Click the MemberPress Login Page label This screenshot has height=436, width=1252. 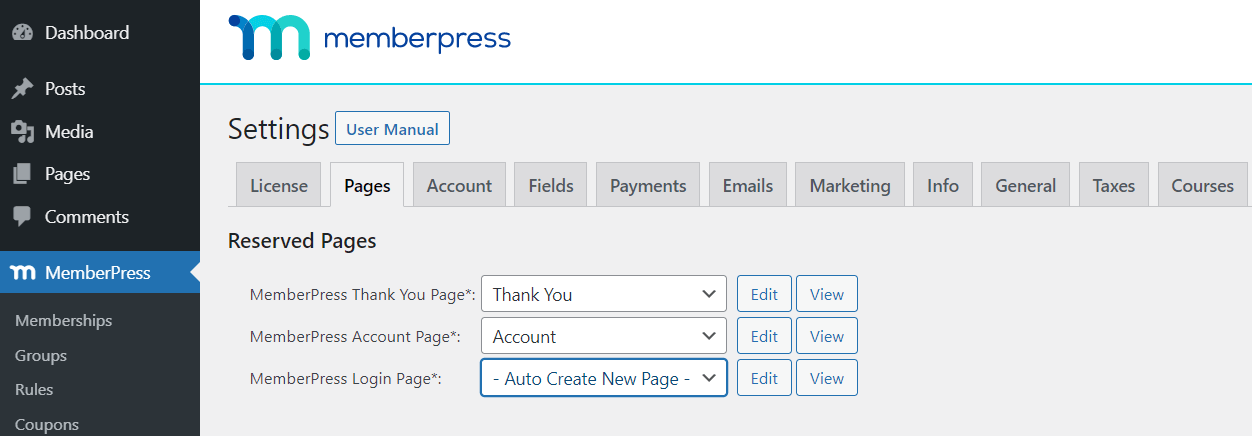(x=345, y=379)
